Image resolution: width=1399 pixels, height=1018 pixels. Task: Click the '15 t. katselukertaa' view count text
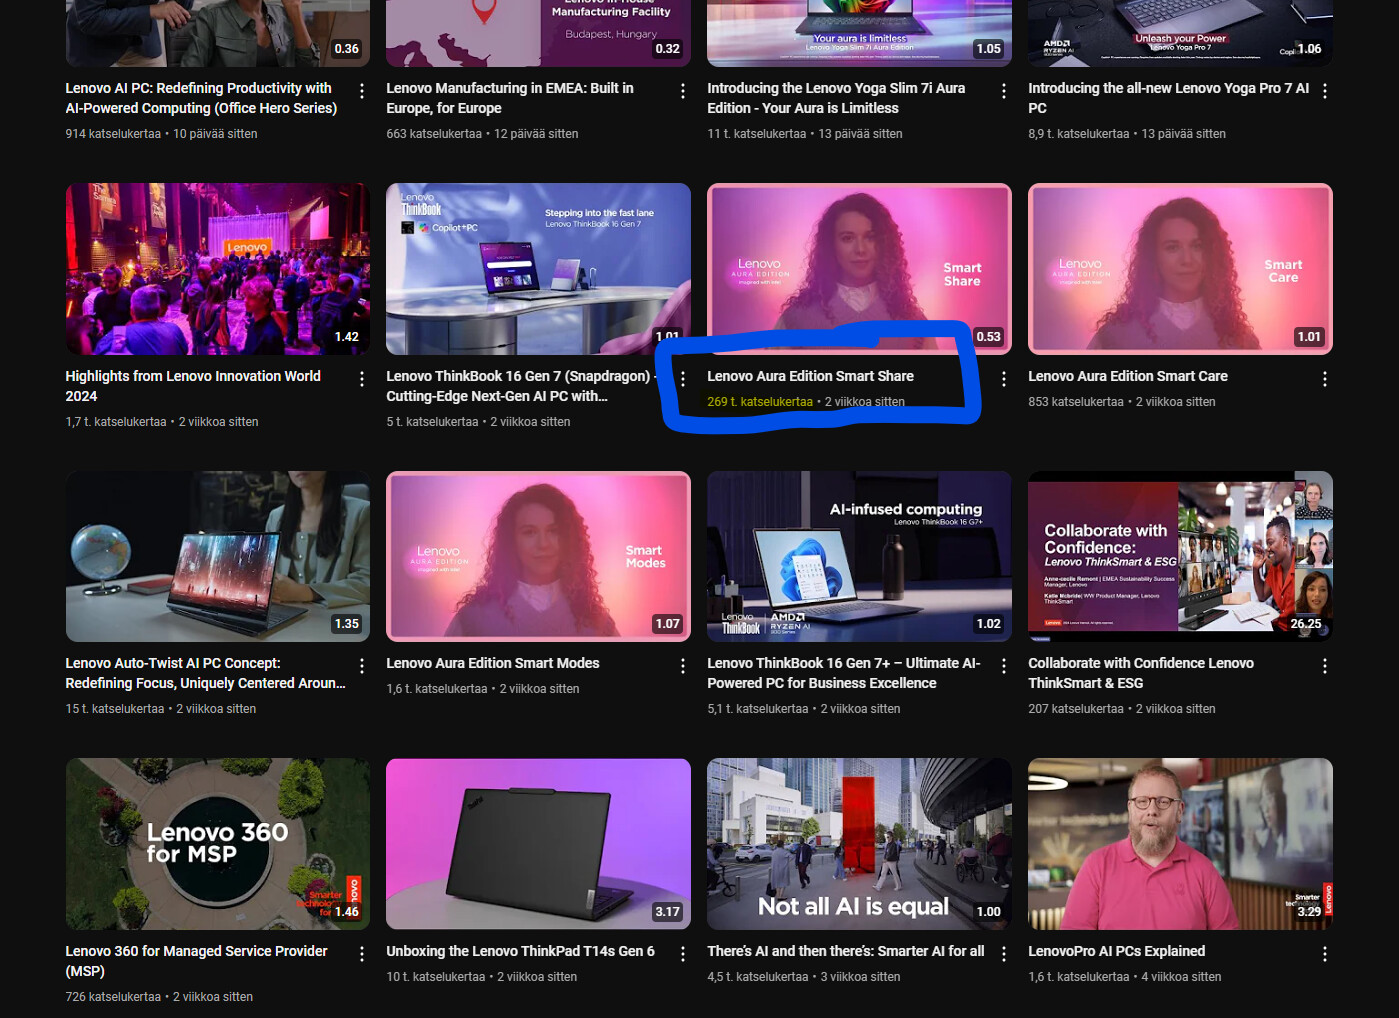pos(115,709)
